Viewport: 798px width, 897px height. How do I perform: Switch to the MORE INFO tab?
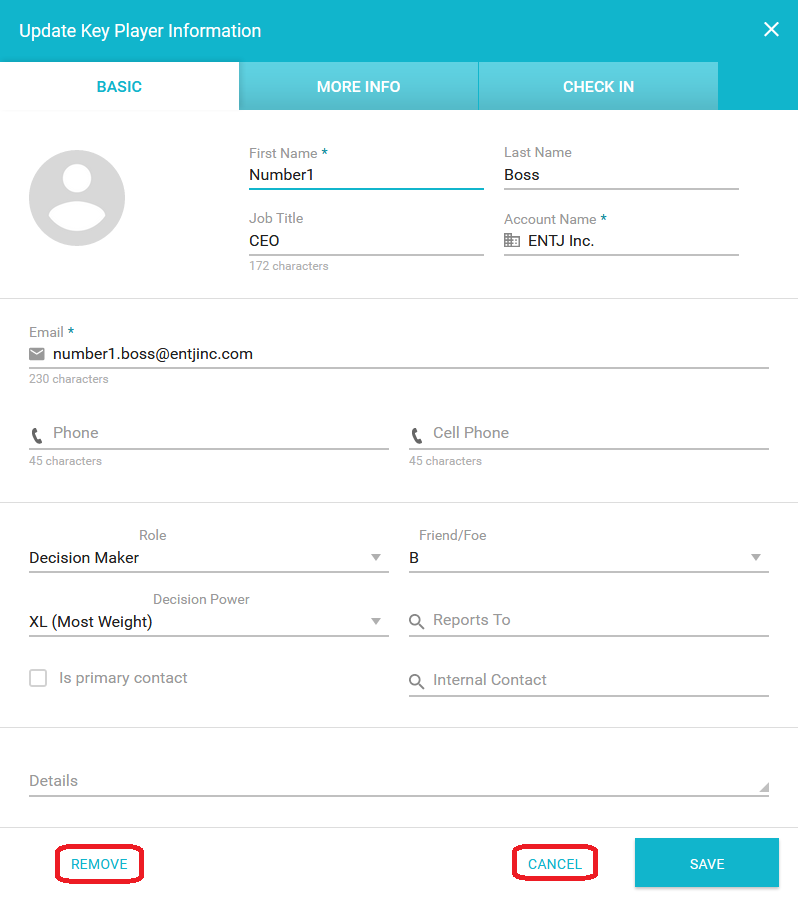359,86
